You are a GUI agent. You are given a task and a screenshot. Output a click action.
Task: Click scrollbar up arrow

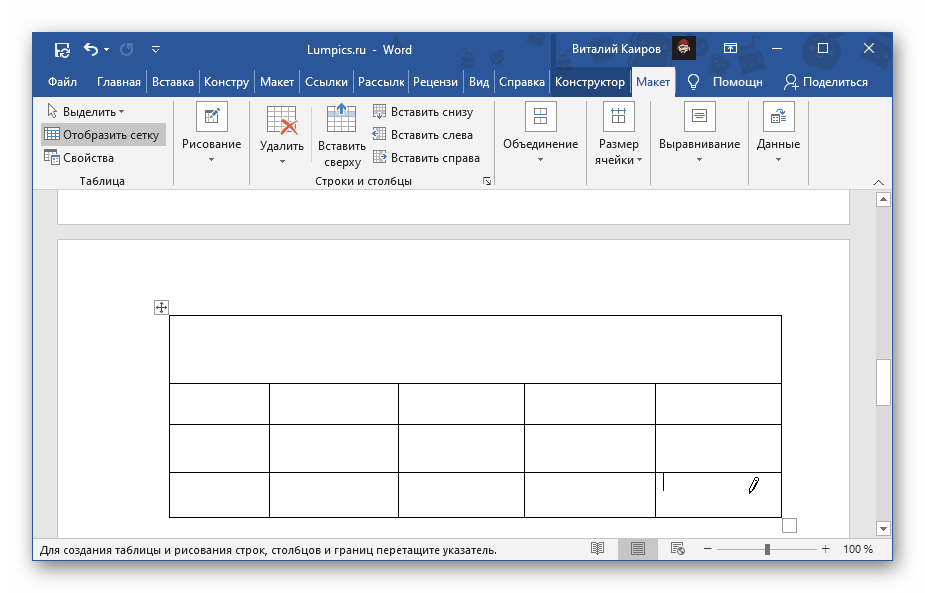(x=883, y=200)
